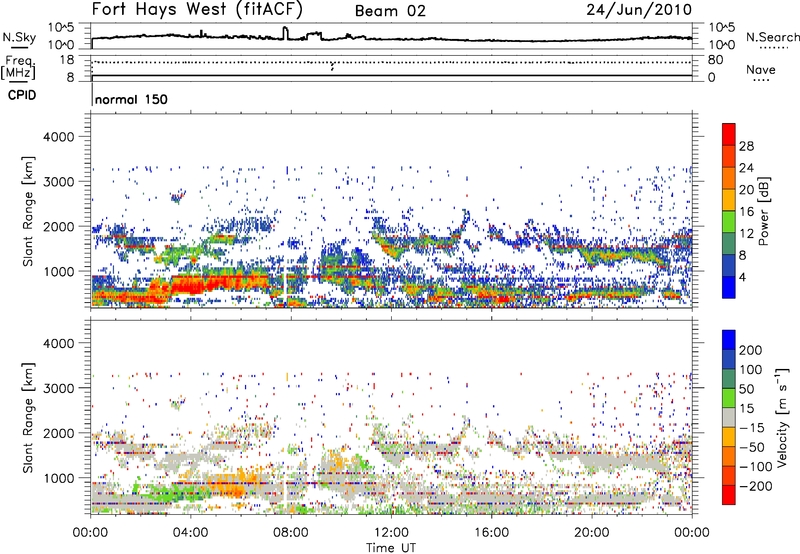Click the spike in sky noise near 08:00
The image size is (800, 554).
[x=285, y=33]
